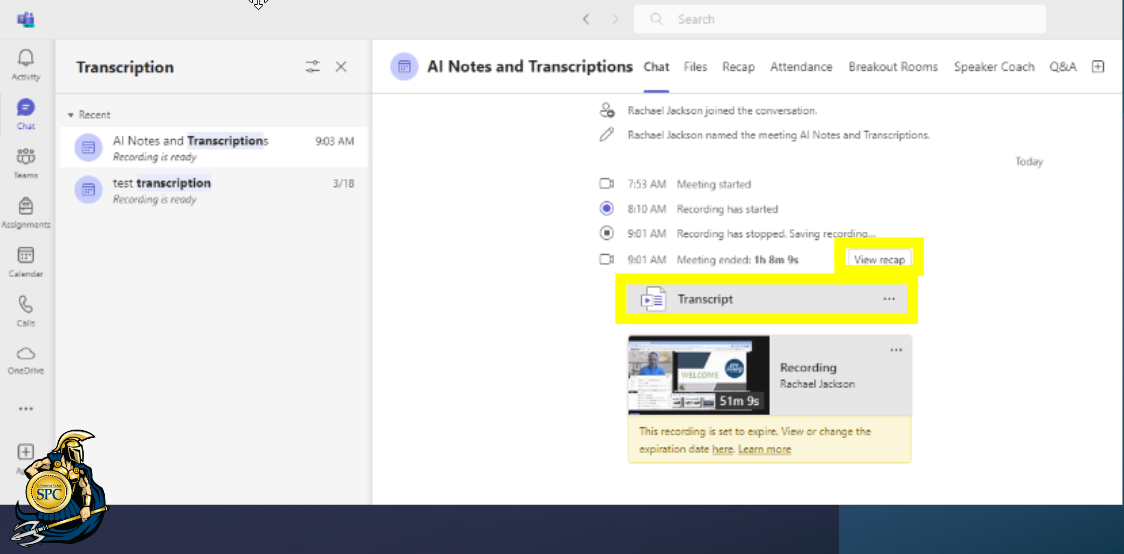Collapse the Recent section
This screenshot has height=554, width=1124.
click(x=89, y=115)
